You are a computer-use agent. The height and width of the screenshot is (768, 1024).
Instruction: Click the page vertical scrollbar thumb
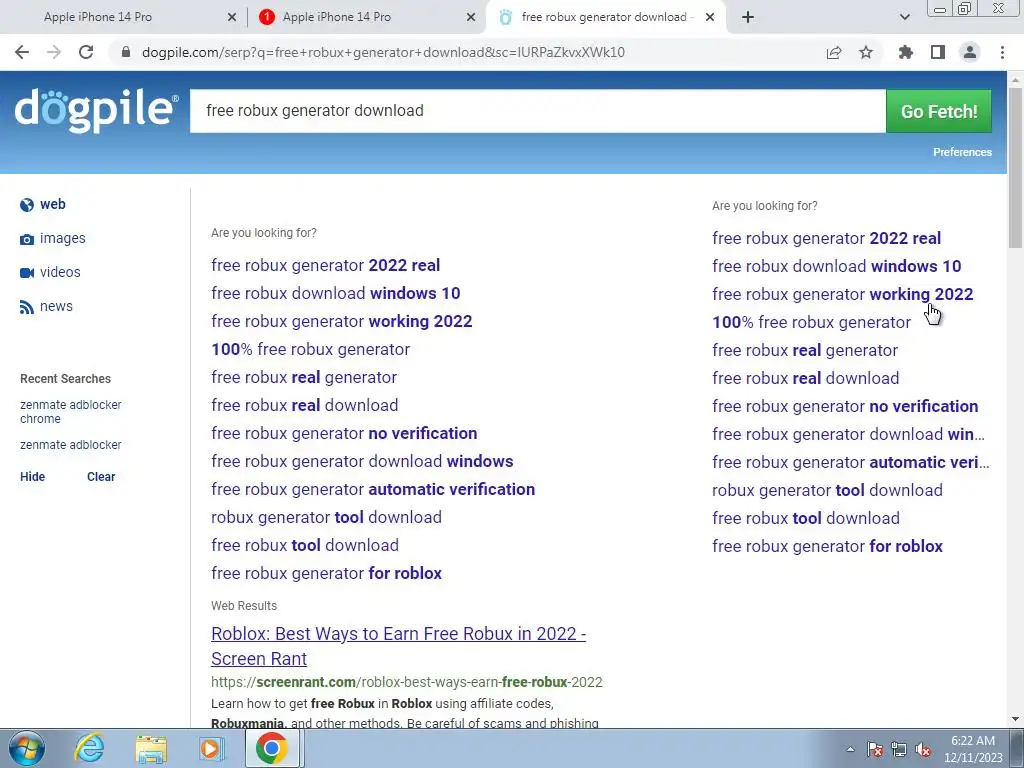[1015, 167]
